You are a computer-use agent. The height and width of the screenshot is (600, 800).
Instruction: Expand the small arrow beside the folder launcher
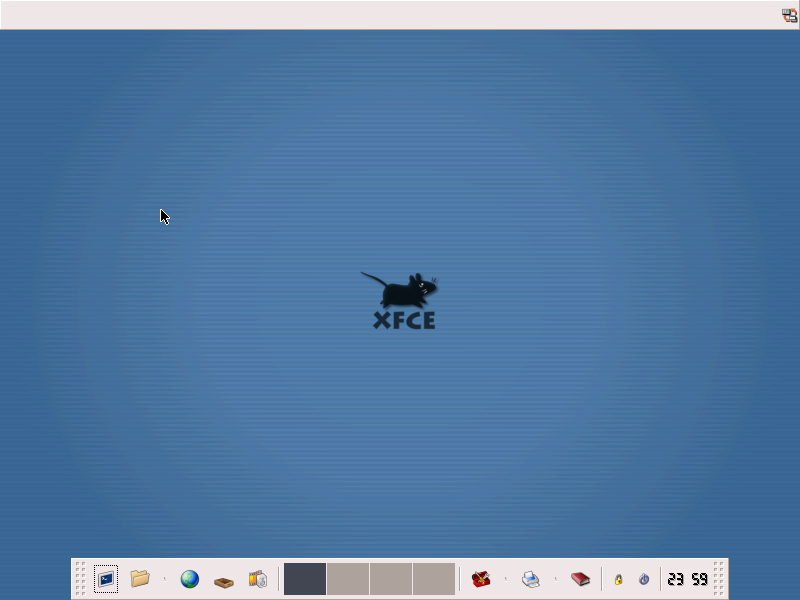pyautogui.click(x=165, y=579)
